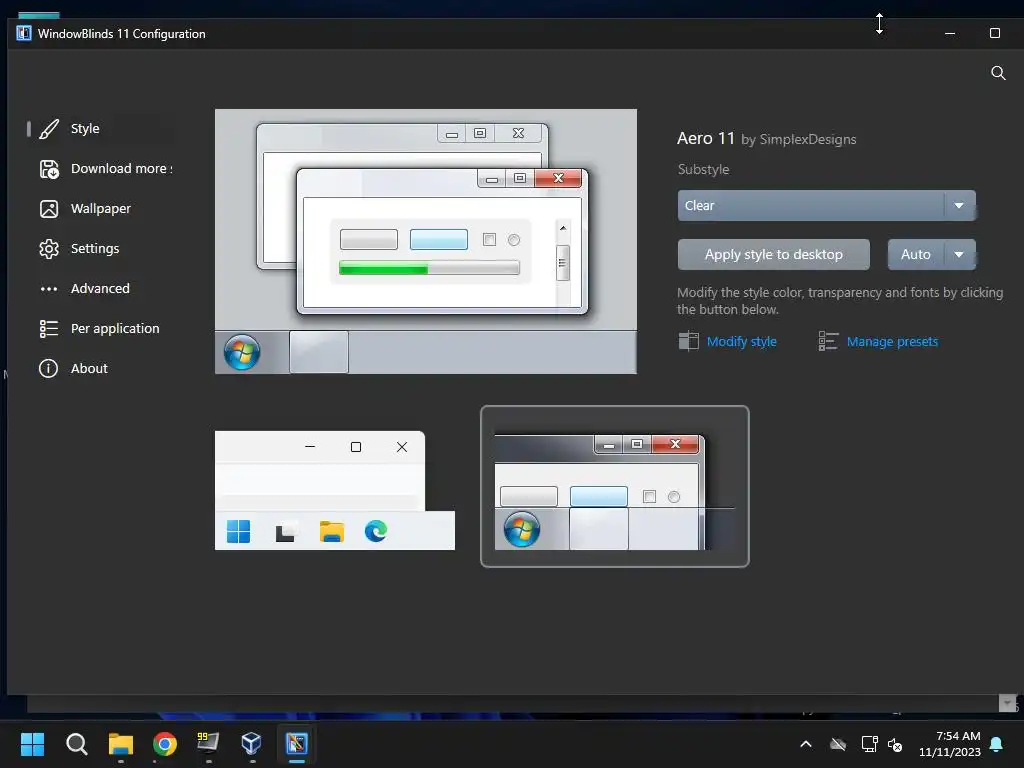This screenshot has width=1024, height=768.
Task: Switch to the Wallpaper section
Action: click(x=101, y=208)
